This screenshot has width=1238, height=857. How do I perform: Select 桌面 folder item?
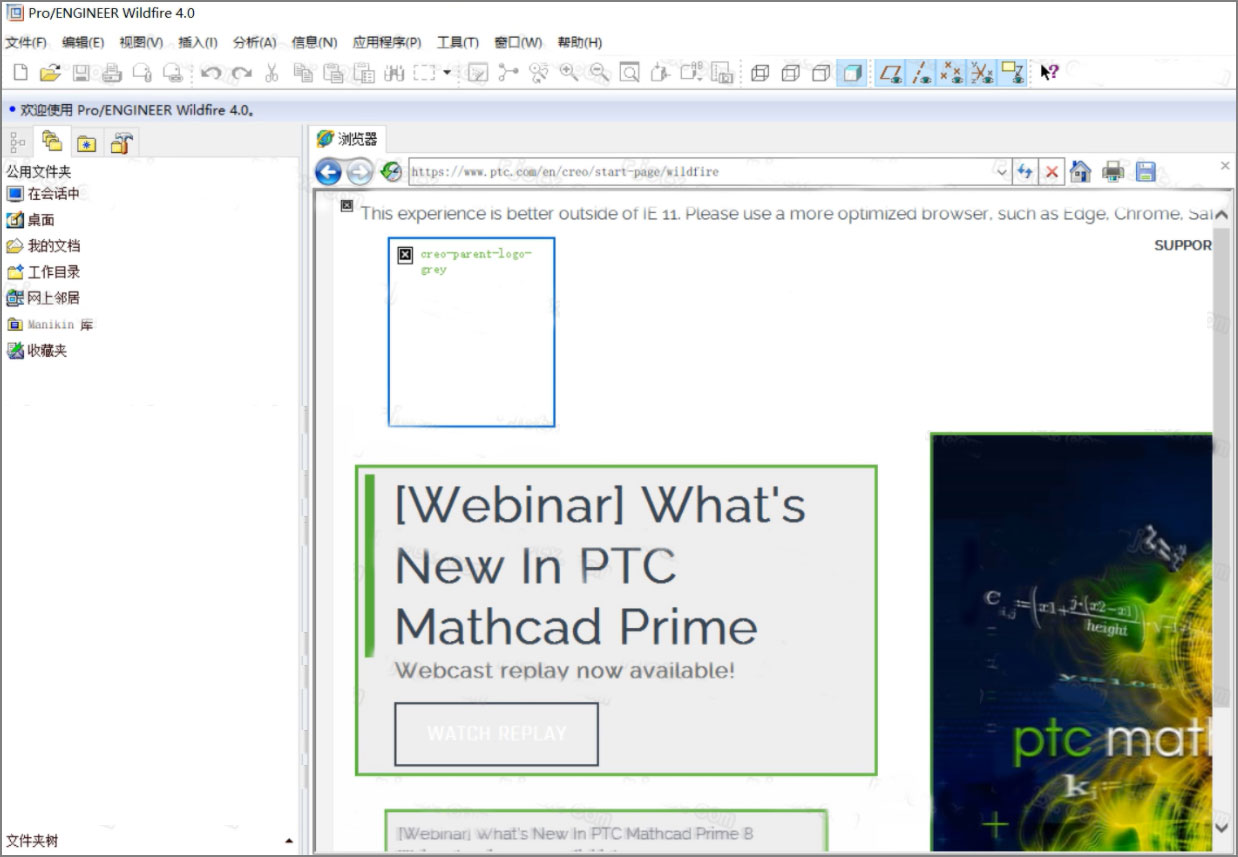(x=30, y=220)
